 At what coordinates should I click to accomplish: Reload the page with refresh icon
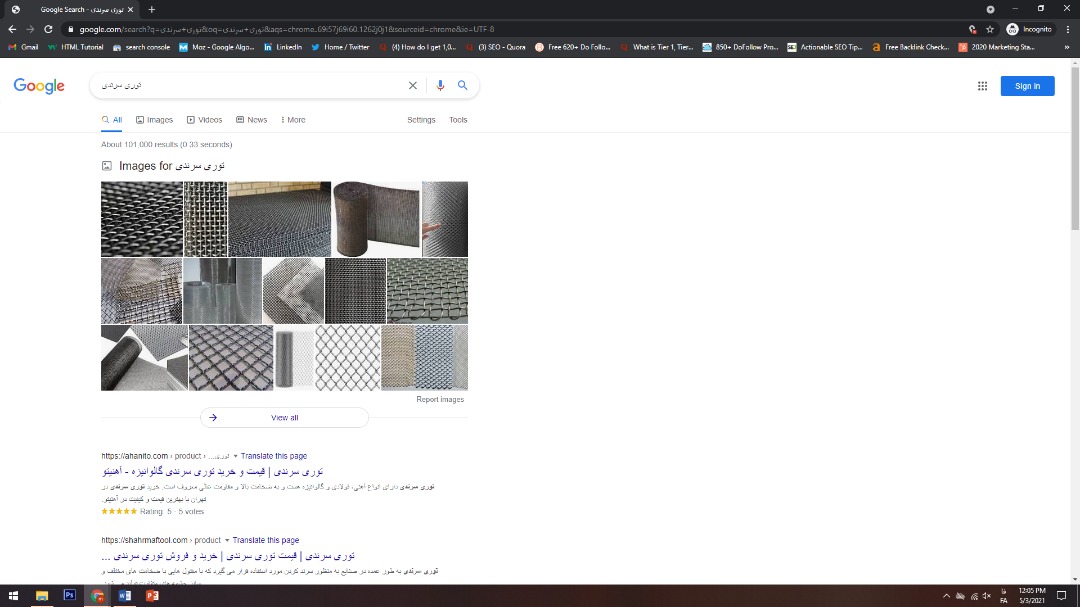click(48, 29)
